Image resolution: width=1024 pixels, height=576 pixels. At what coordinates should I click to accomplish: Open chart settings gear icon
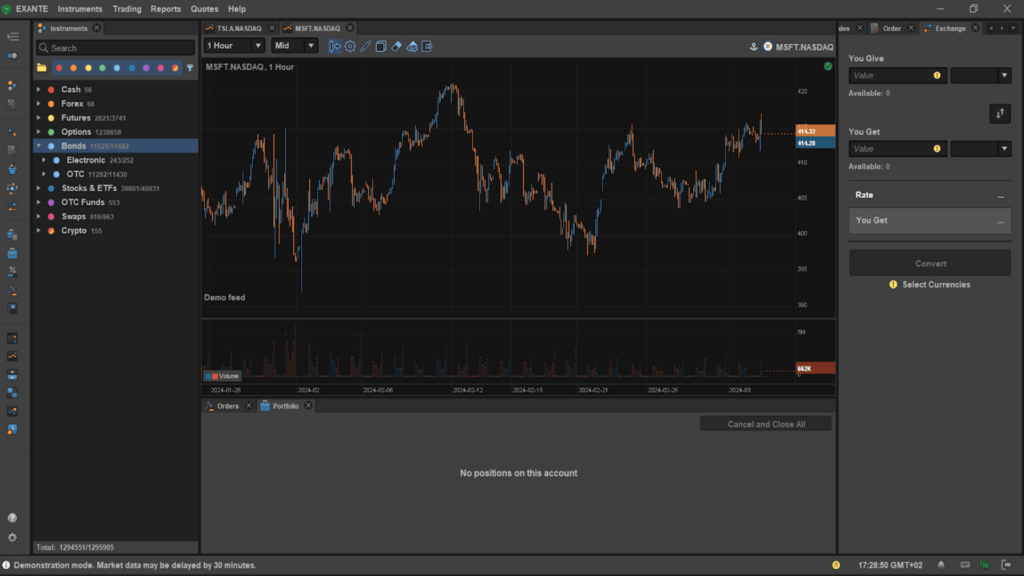[350, 46]
